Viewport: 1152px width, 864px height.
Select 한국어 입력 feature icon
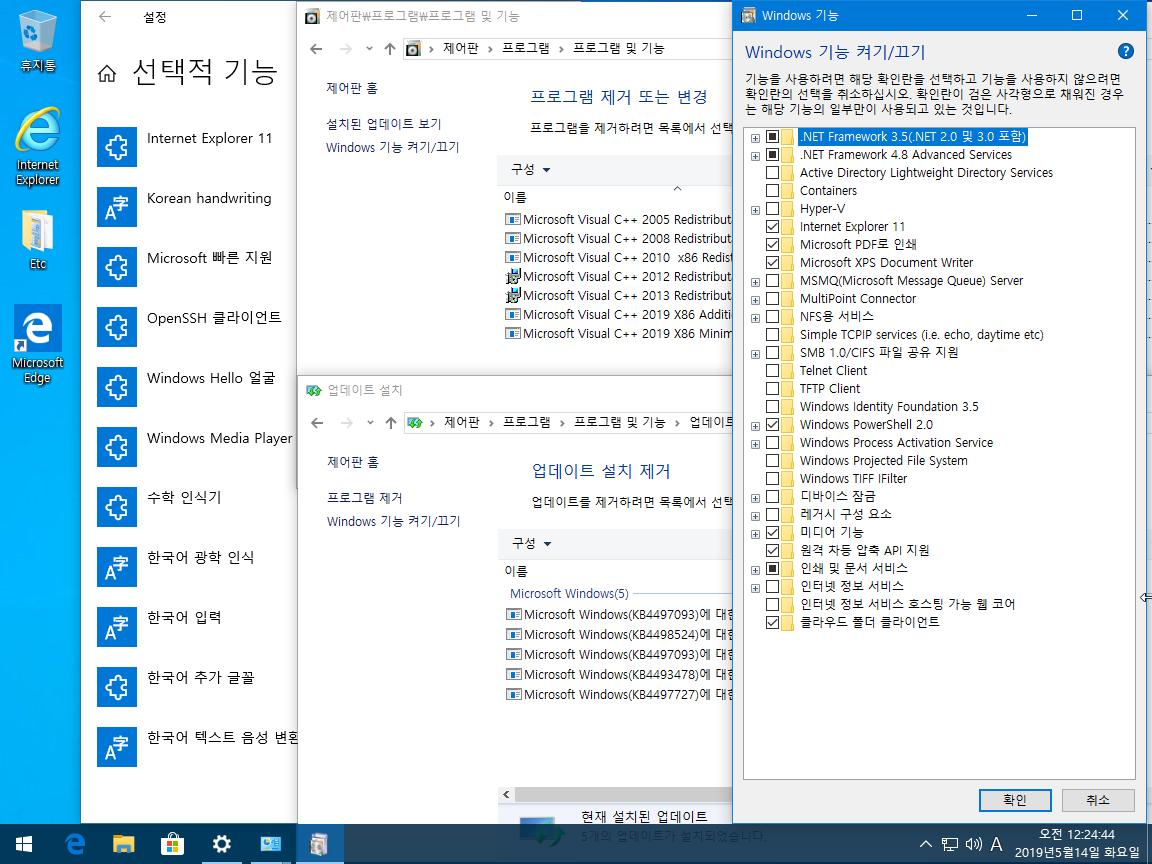point(117,627)
